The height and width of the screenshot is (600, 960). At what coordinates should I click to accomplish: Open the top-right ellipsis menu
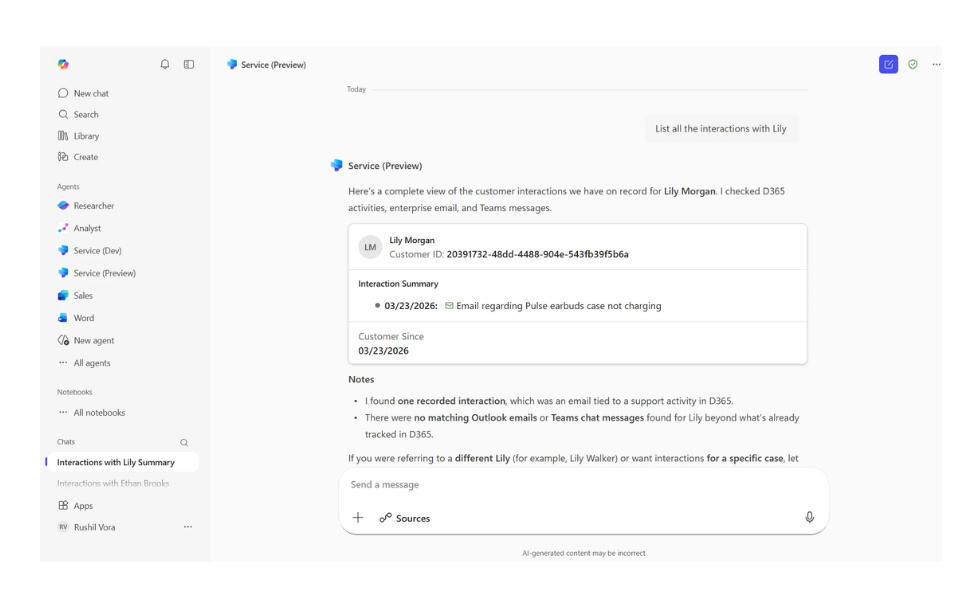pyautogui.click(x=937, y=64)
